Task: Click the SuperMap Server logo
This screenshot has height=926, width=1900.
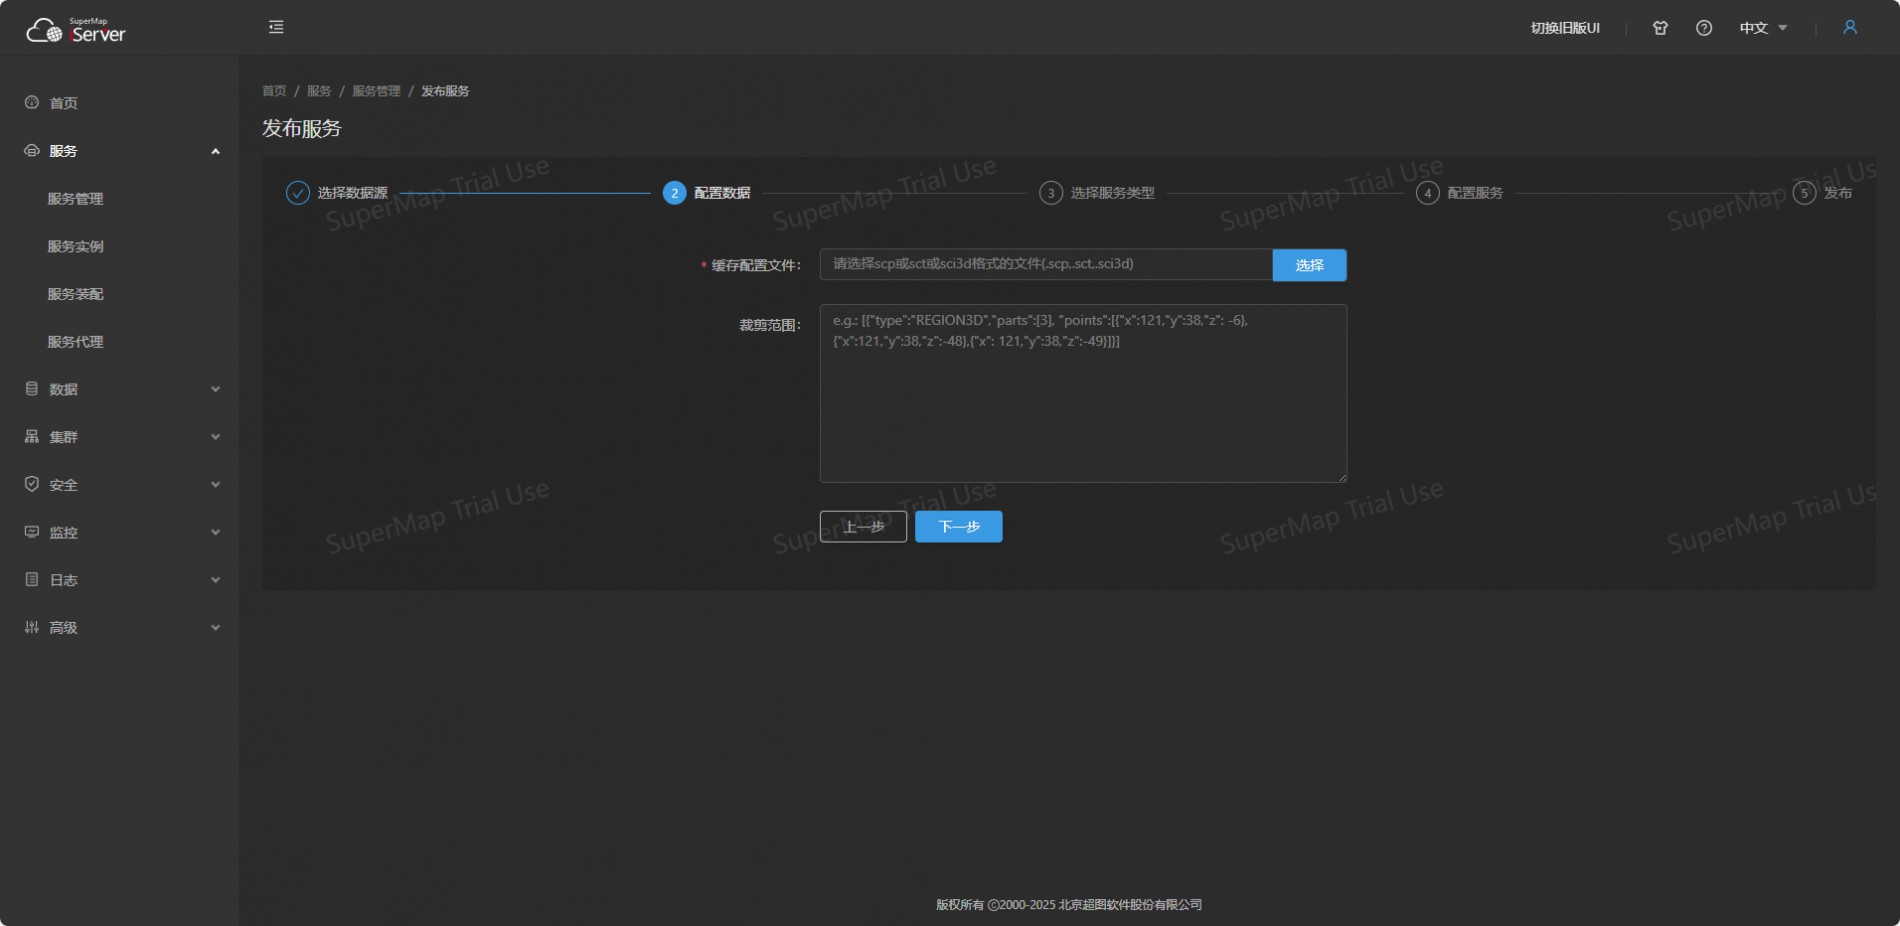Action: pyautogui.click(x=76, y=30)
